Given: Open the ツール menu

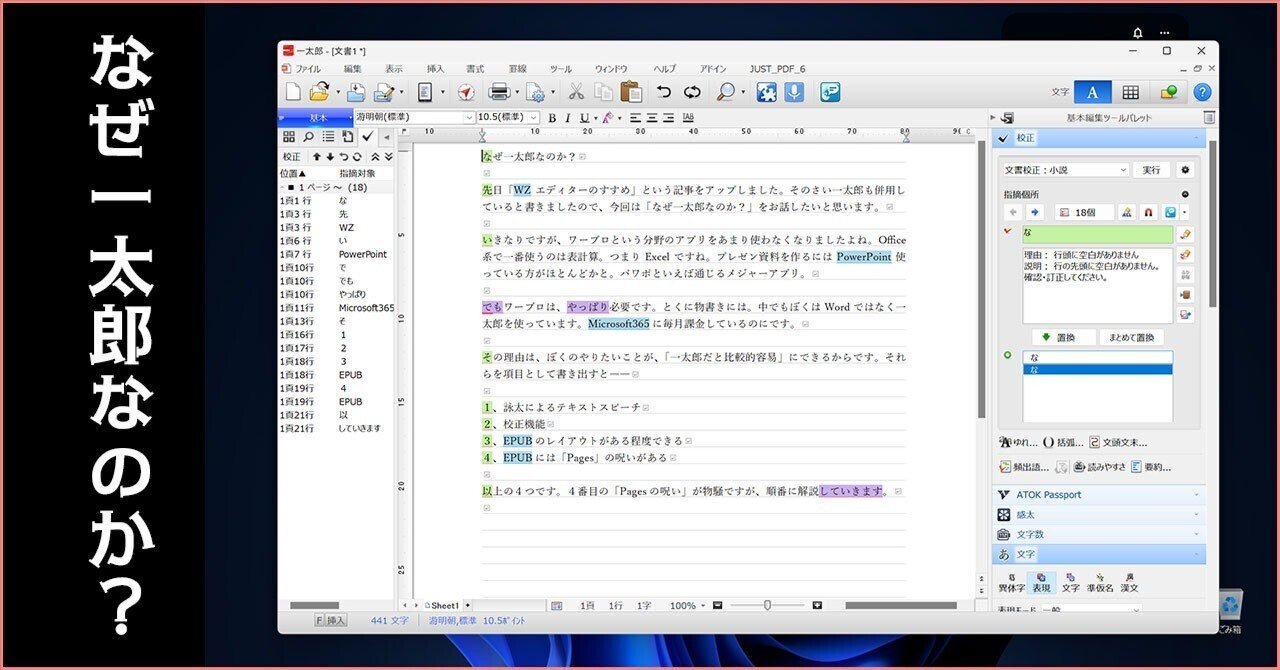Looking at the screenshot, I should [x=560, y=68].
